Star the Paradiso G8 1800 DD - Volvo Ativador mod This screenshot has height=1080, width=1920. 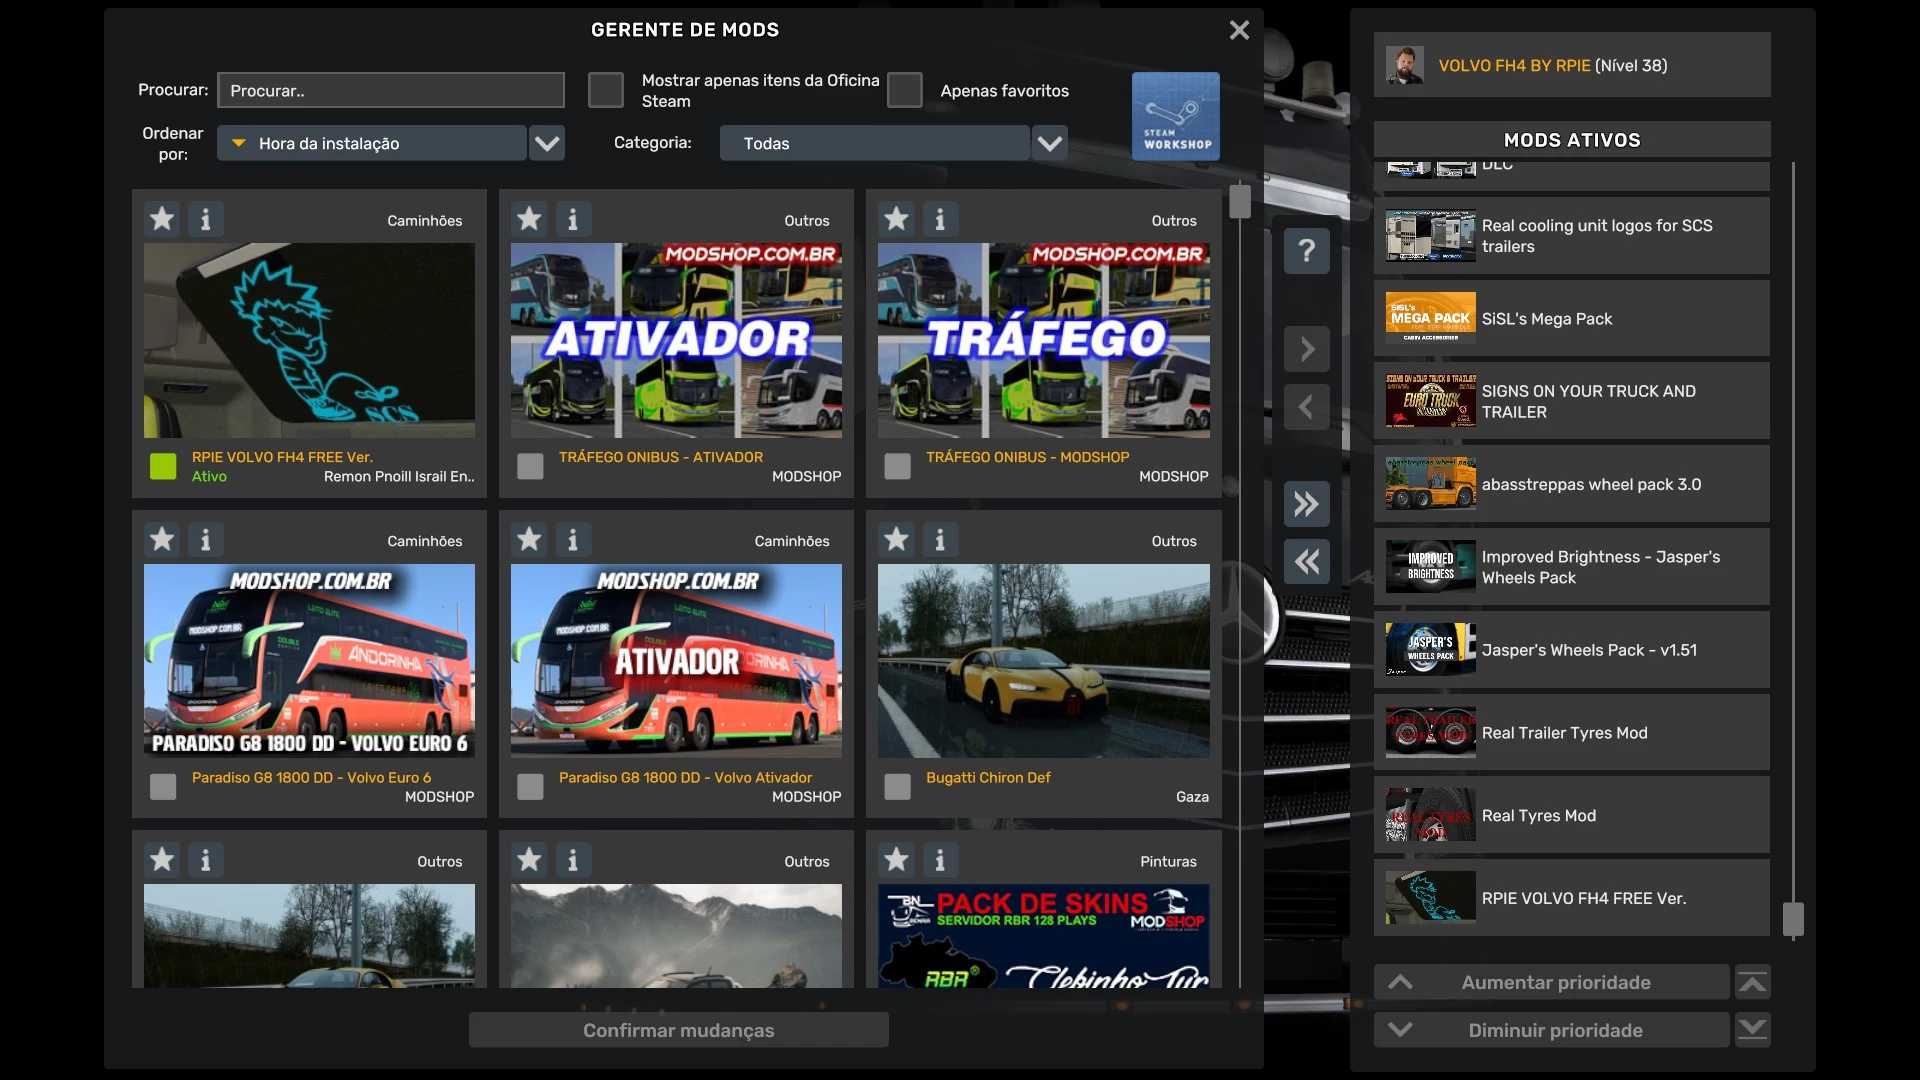point(529,540)
